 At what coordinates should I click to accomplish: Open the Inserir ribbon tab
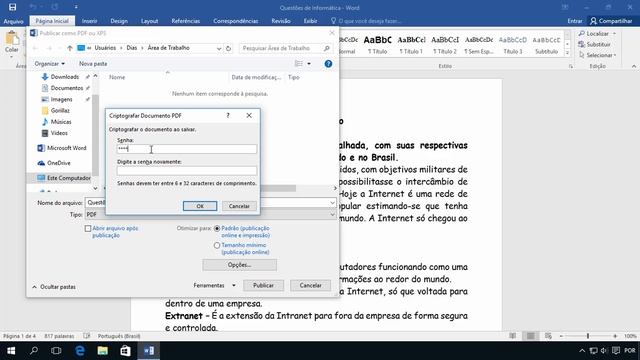click(x=89, y=21)
